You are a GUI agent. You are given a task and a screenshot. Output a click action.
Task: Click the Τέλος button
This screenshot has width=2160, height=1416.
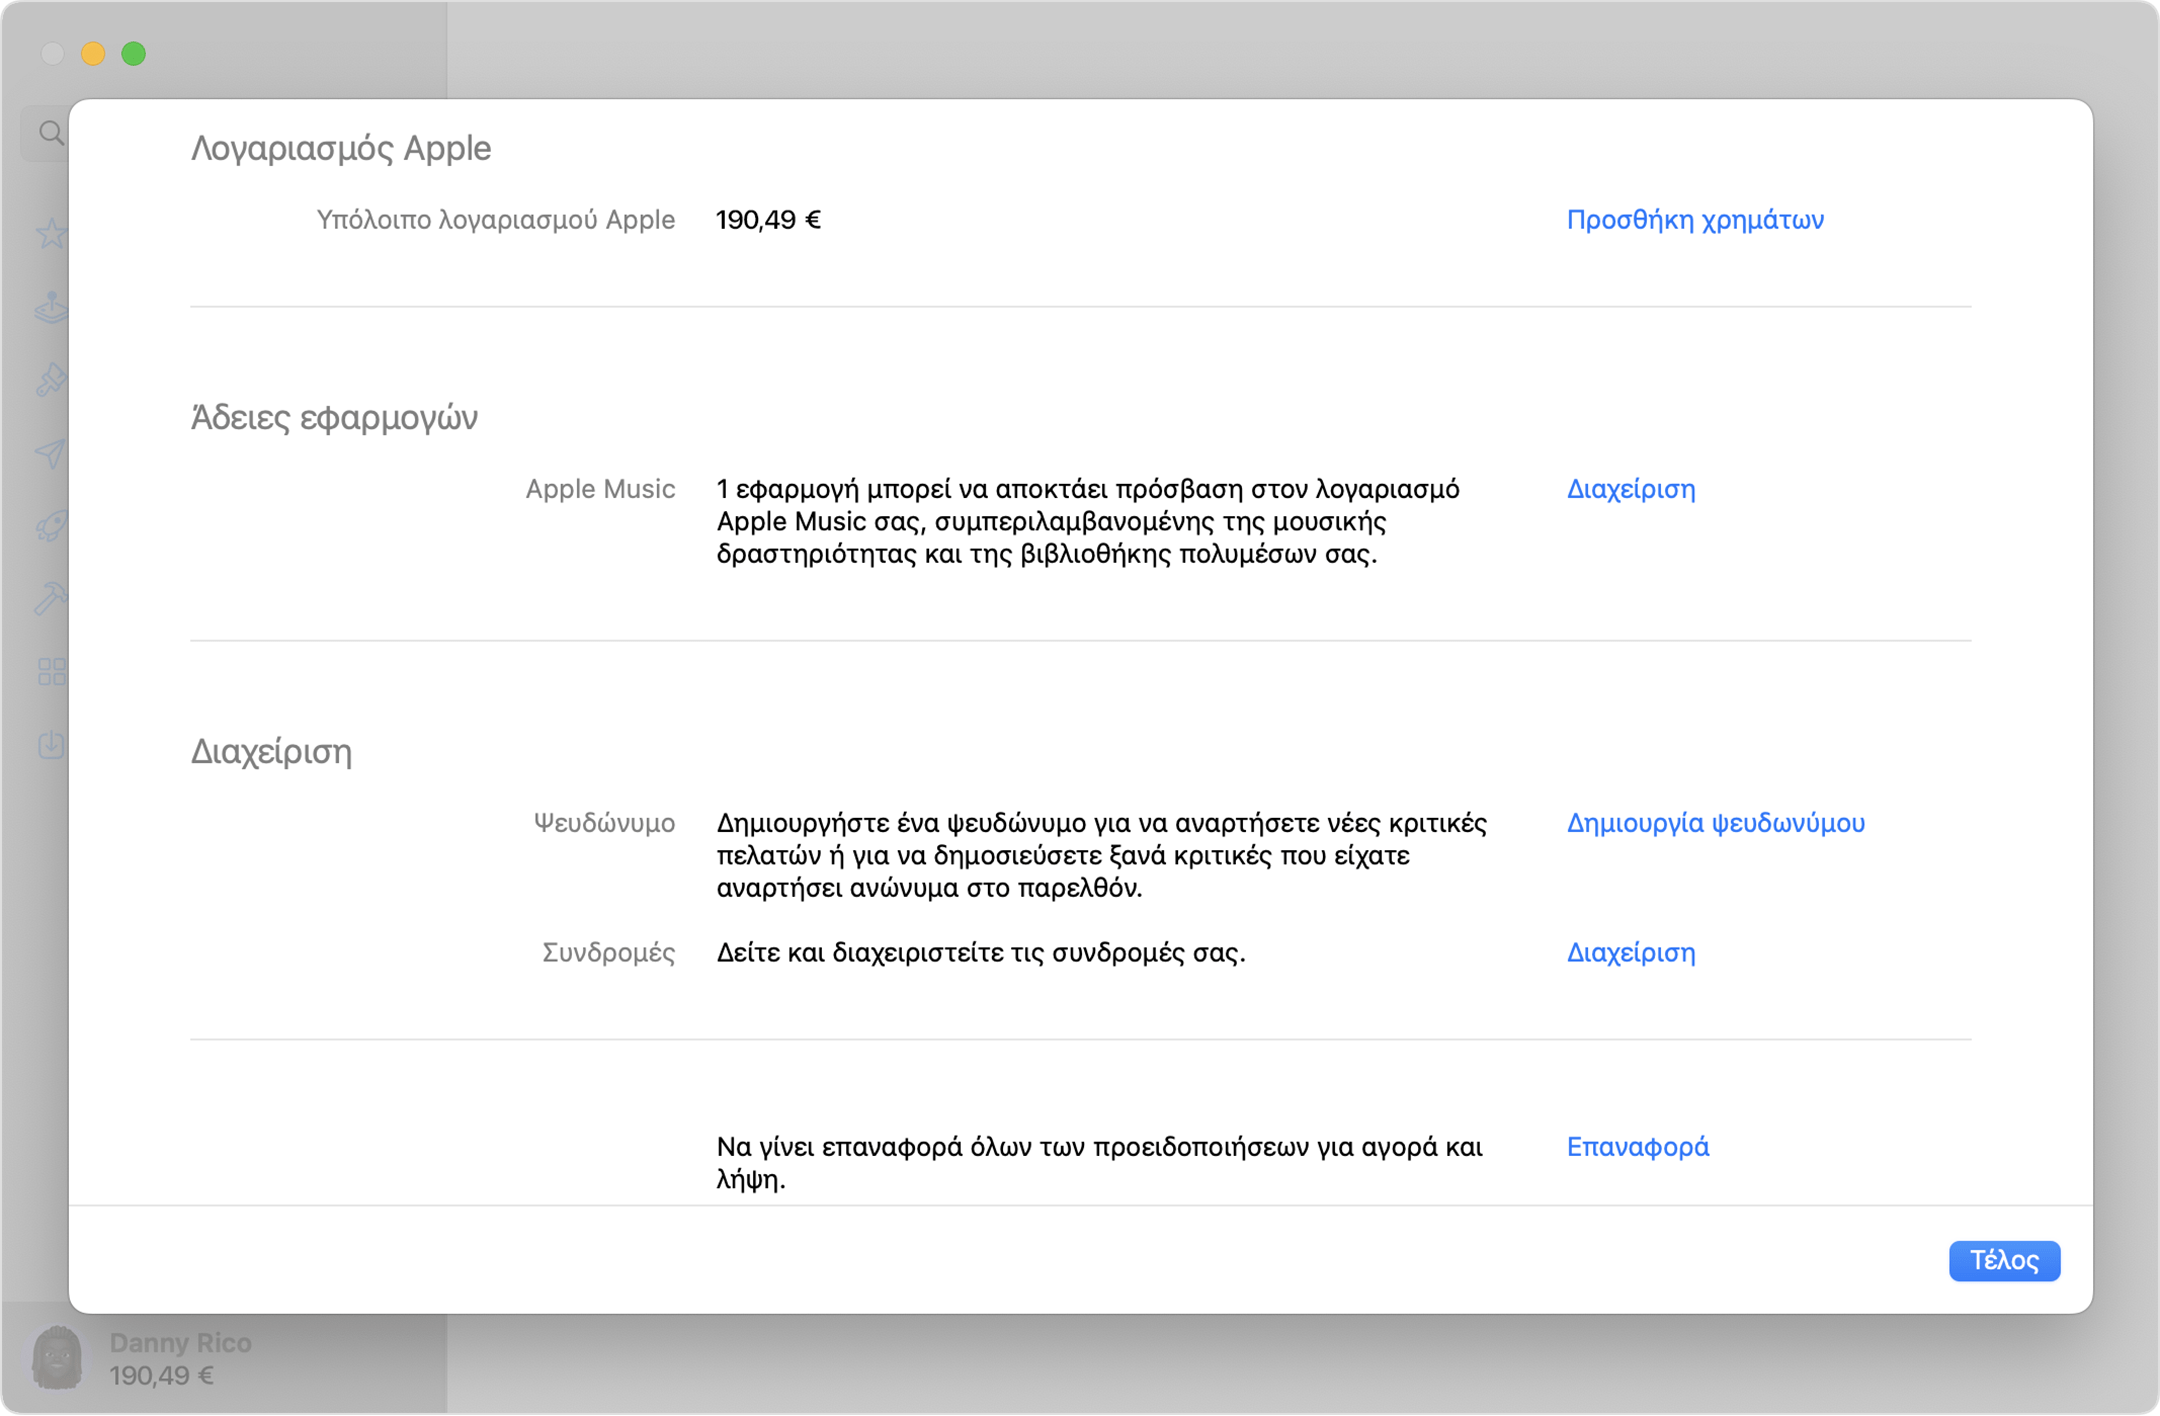coord(2004,1260)
